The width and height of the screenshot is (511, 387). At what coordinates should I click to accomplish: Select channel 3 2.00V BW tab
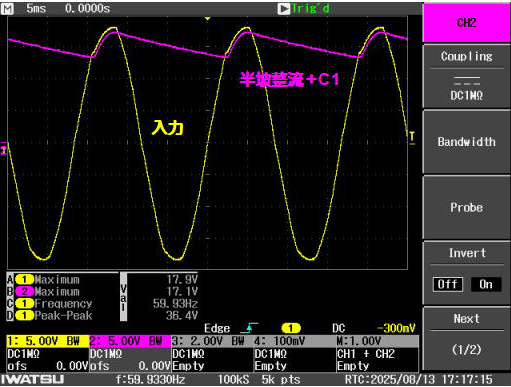click(212, 341)
